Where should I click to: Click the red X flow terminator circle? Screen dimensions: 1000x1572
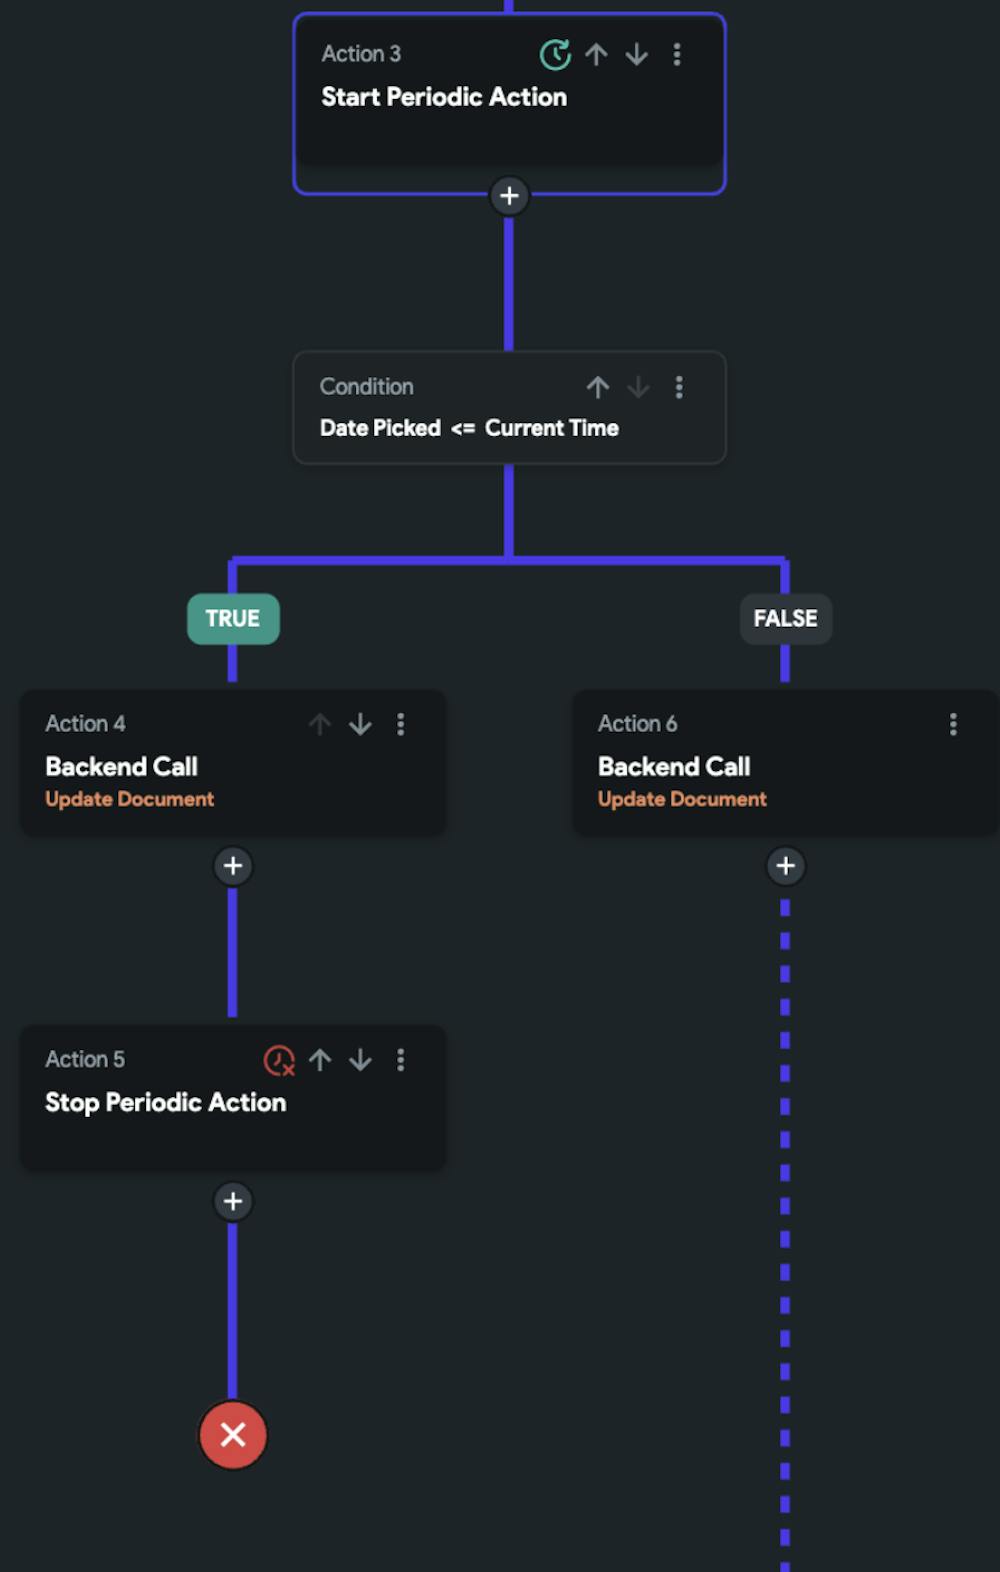pyautogui.click(x=233, y=1436)
